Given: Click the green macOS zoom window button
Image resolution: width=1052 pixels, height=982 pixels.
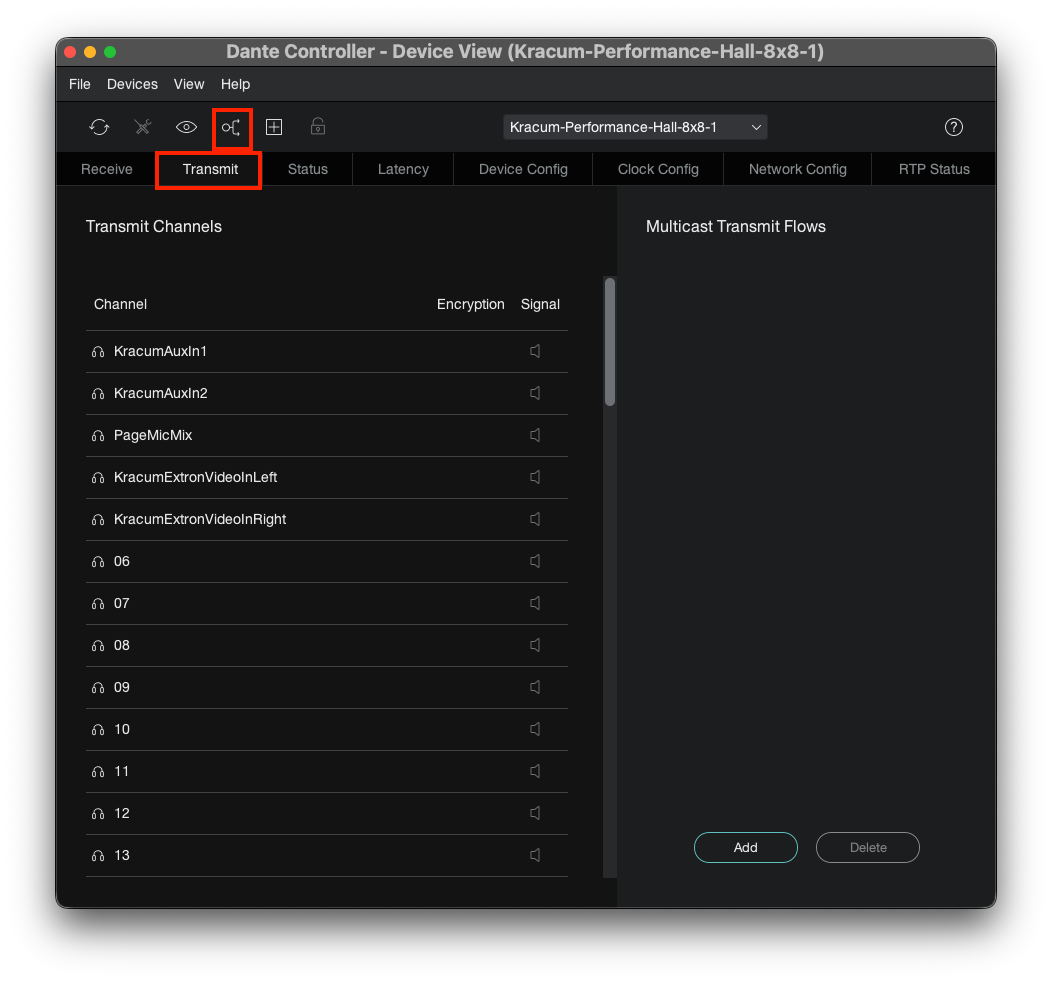Looking at the screenshot, I should (110, 52).
